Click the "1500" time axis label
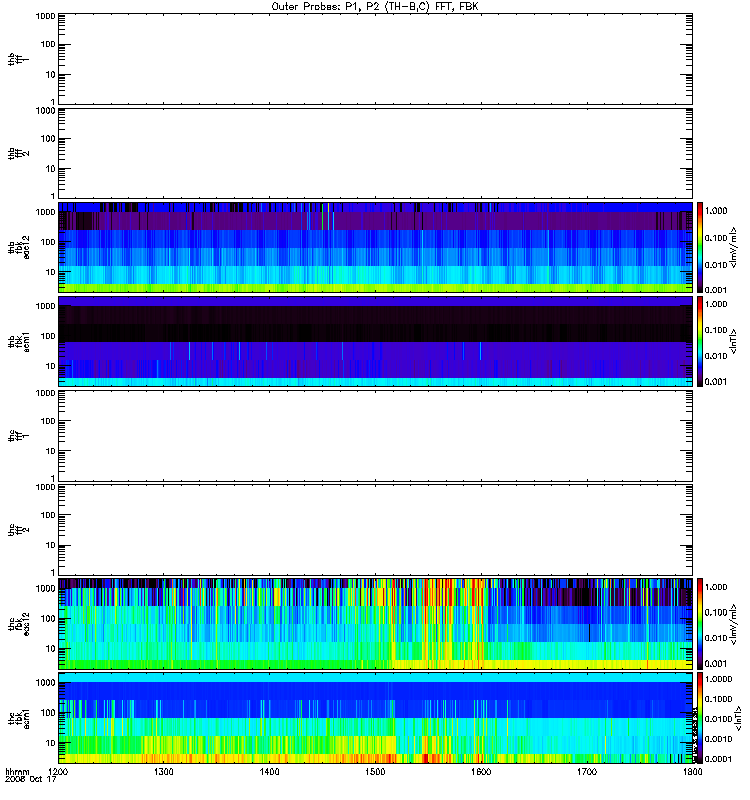Screen dimensions: 750x800 click(375, 771)
